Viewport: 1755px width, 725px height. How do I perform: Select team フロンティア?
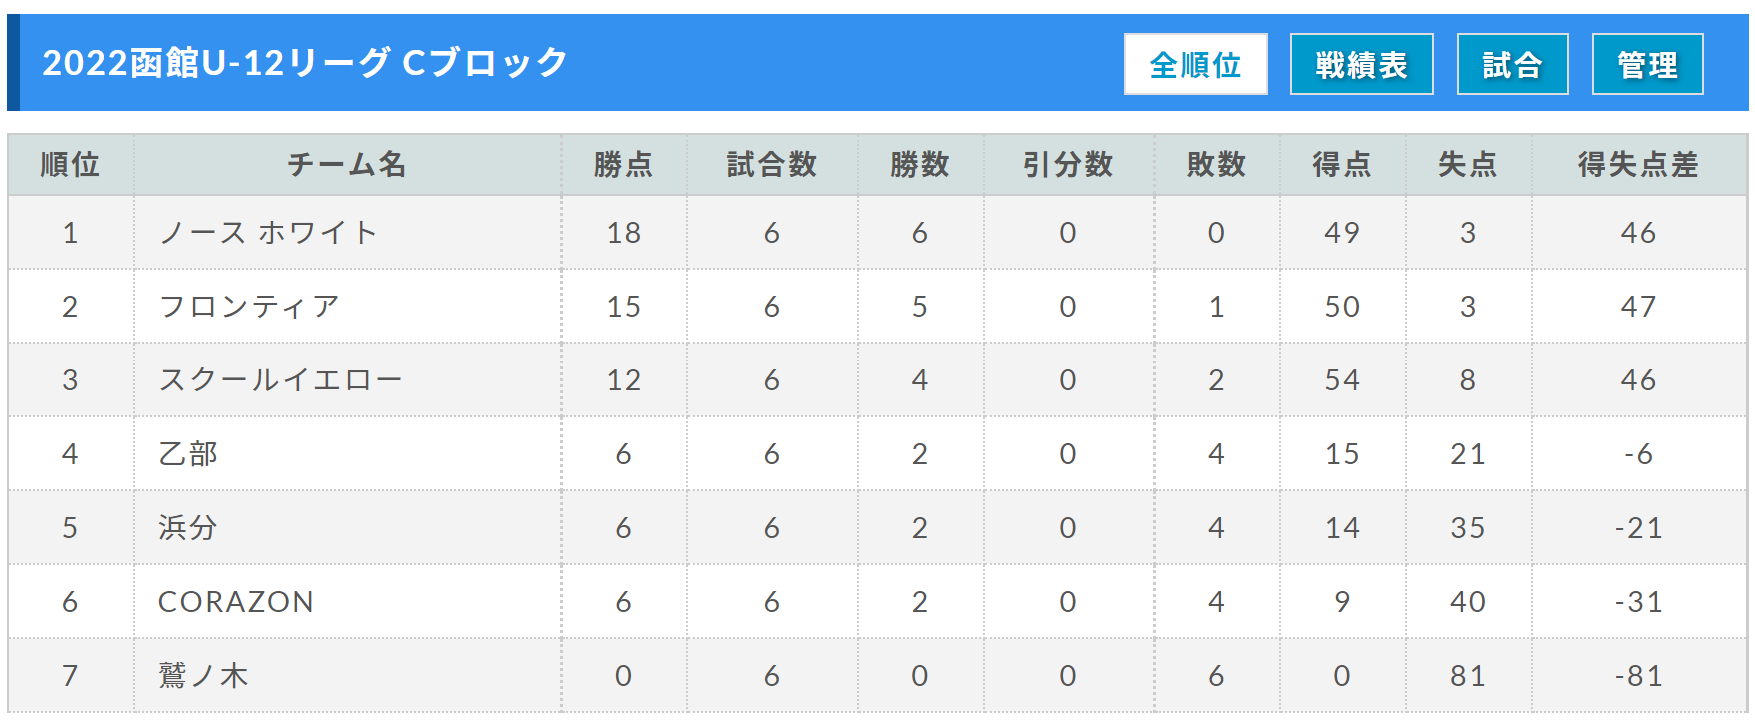249,306
